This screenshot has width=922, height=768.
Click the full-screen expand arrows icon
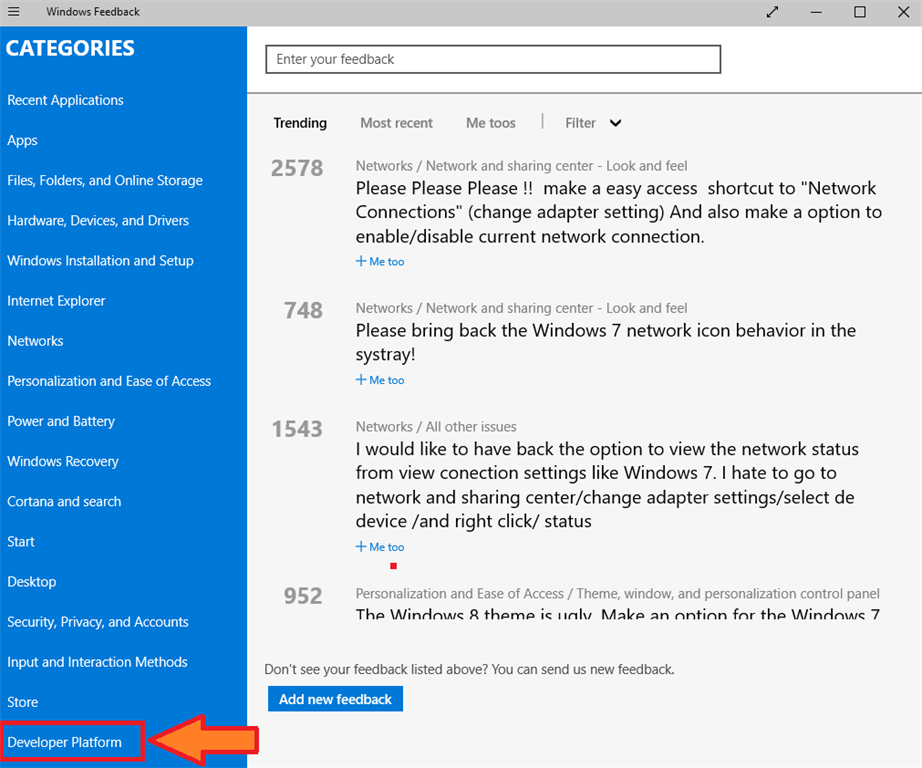[773, 12]
